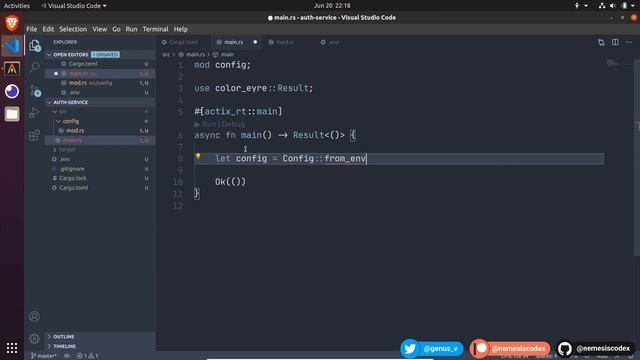Screen dimensions: 640x360
Task: Click the src breadcrumb
Action: [166, 54]
